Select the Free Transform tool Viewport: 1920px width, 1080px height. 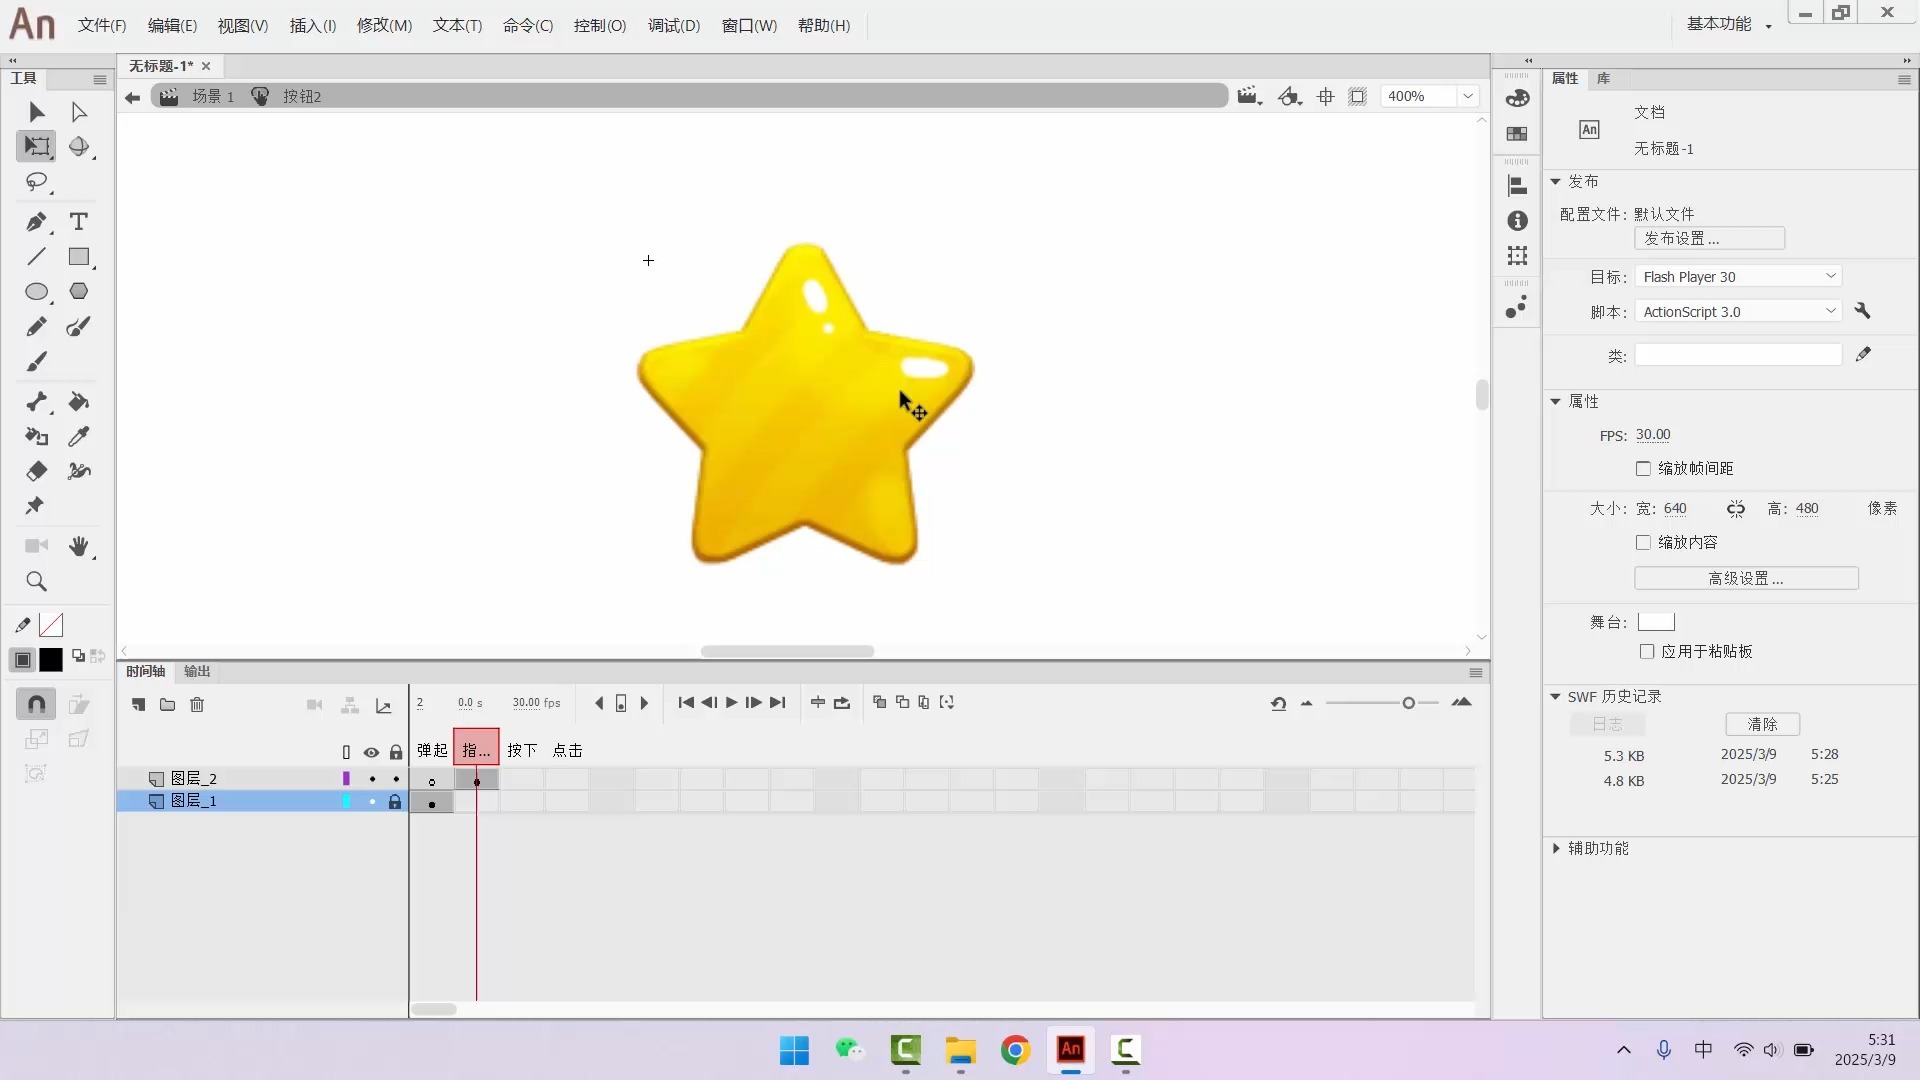[x=36, y=147]
